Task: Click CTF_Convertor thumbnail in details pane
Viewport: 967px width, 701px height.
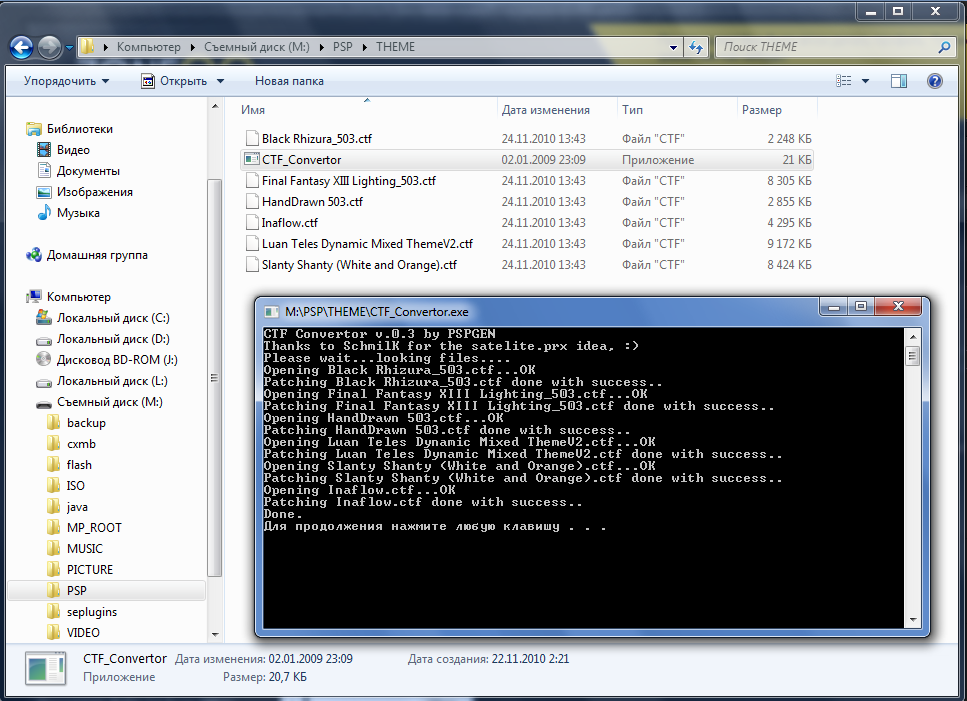Action: pyautogui.click(x=46, y=668)
